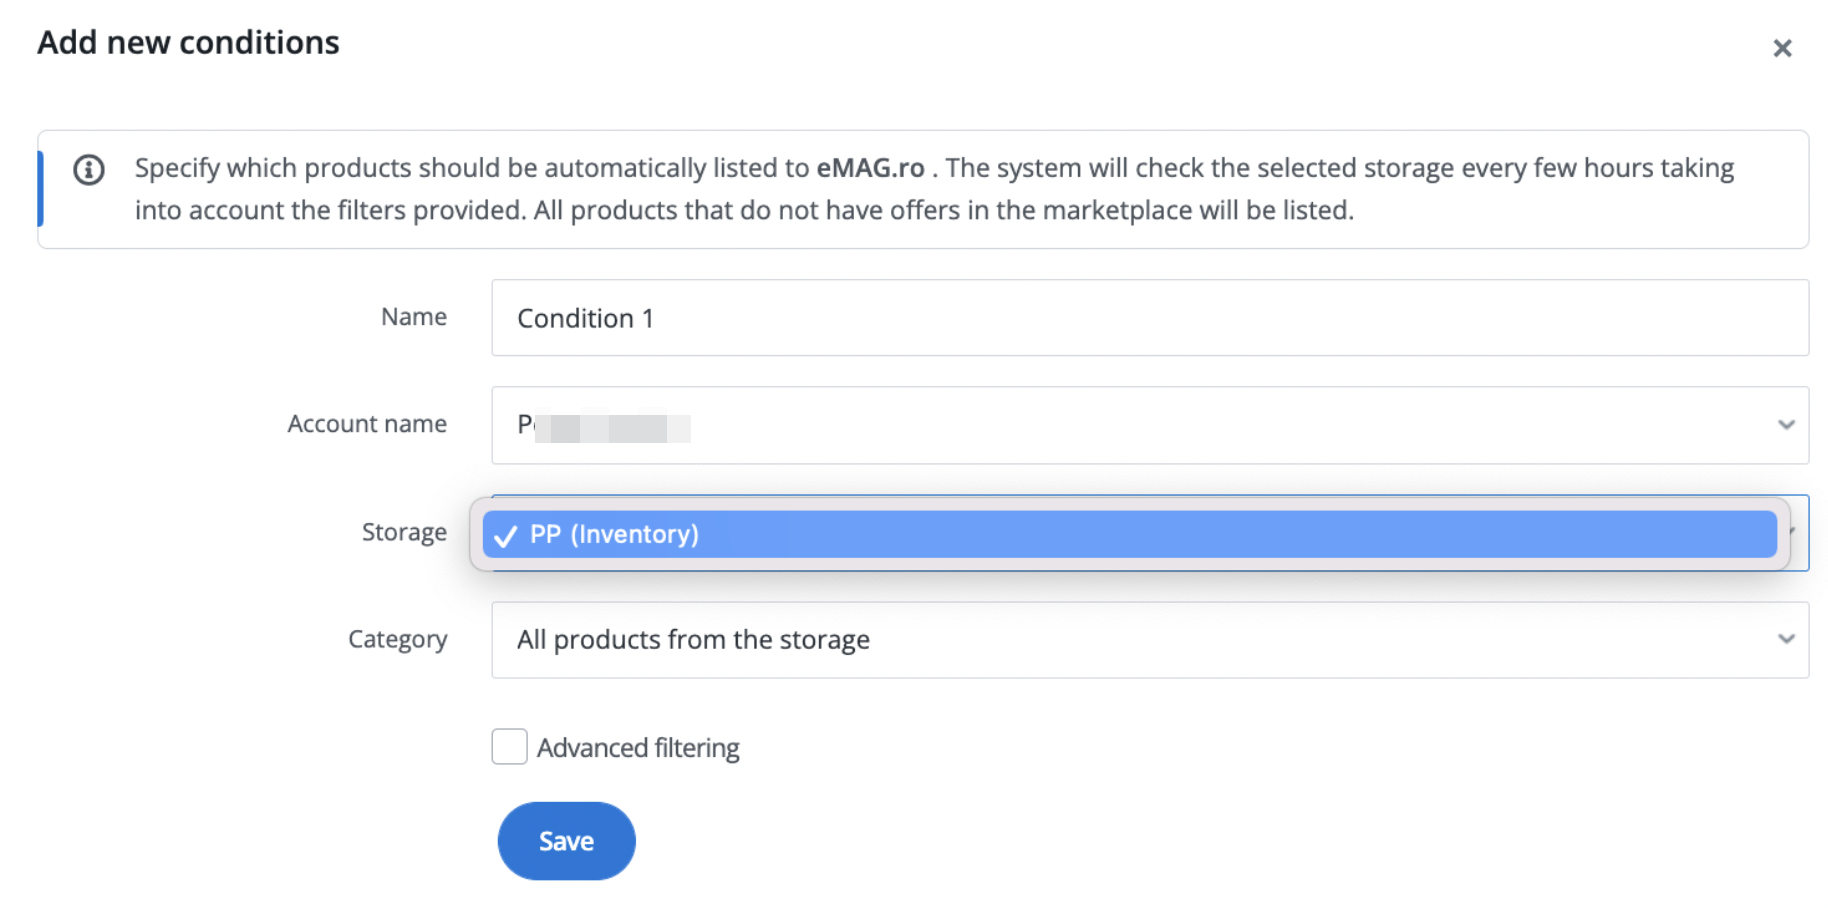Image resolution: width=1828 pixels, height=908 pixels.
Task: Click the Advanced filtering label text
Action: tap(638, 748)
